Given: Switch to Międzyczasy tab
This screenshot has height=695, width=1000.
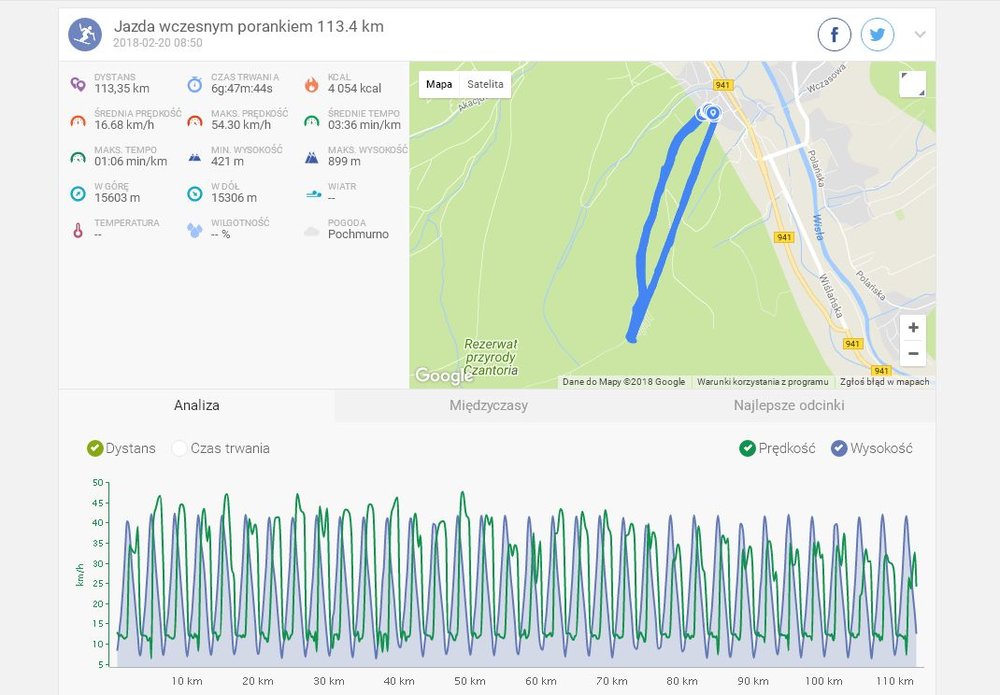Looking at the screenshot, I should click(489, 406).
